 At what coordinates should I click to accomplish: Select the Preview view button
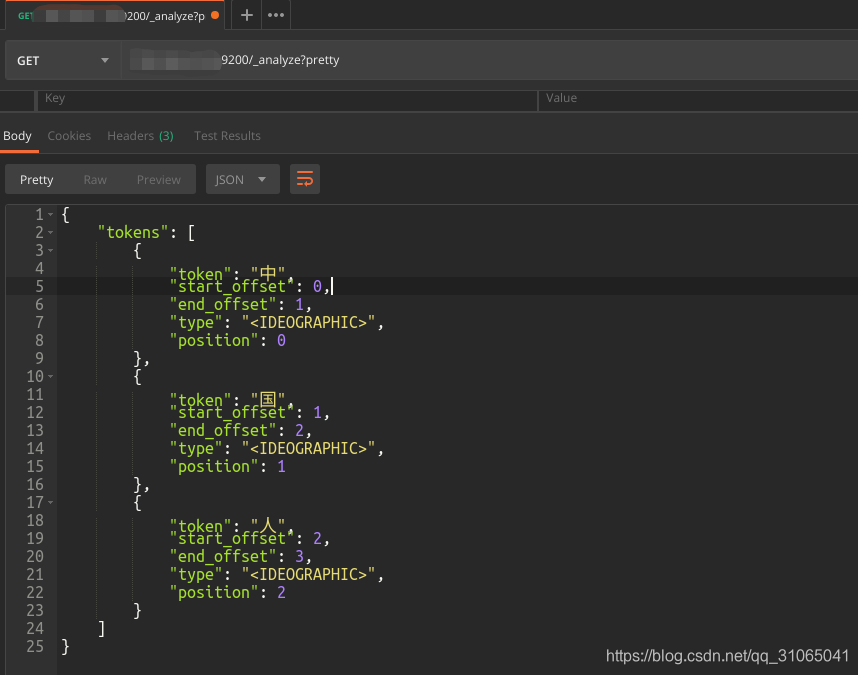[x=159, y=179]
